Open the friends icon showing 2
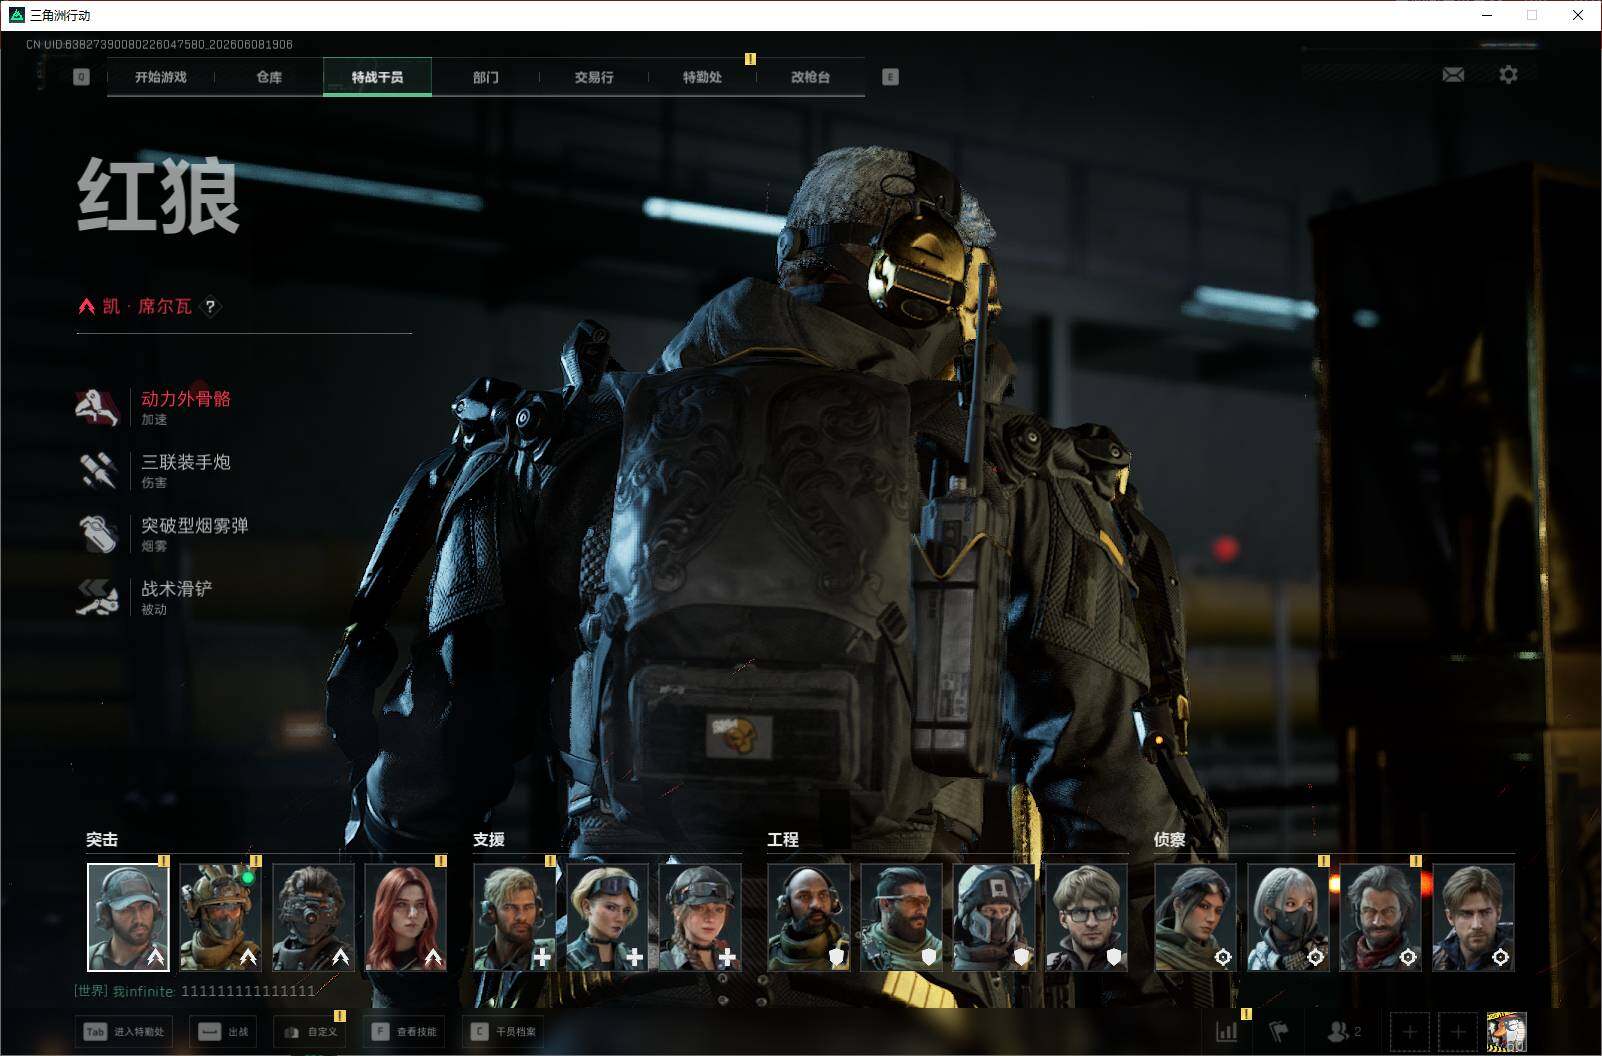This screenshot has height=1056, width=1602. tap(1343, 1031)
